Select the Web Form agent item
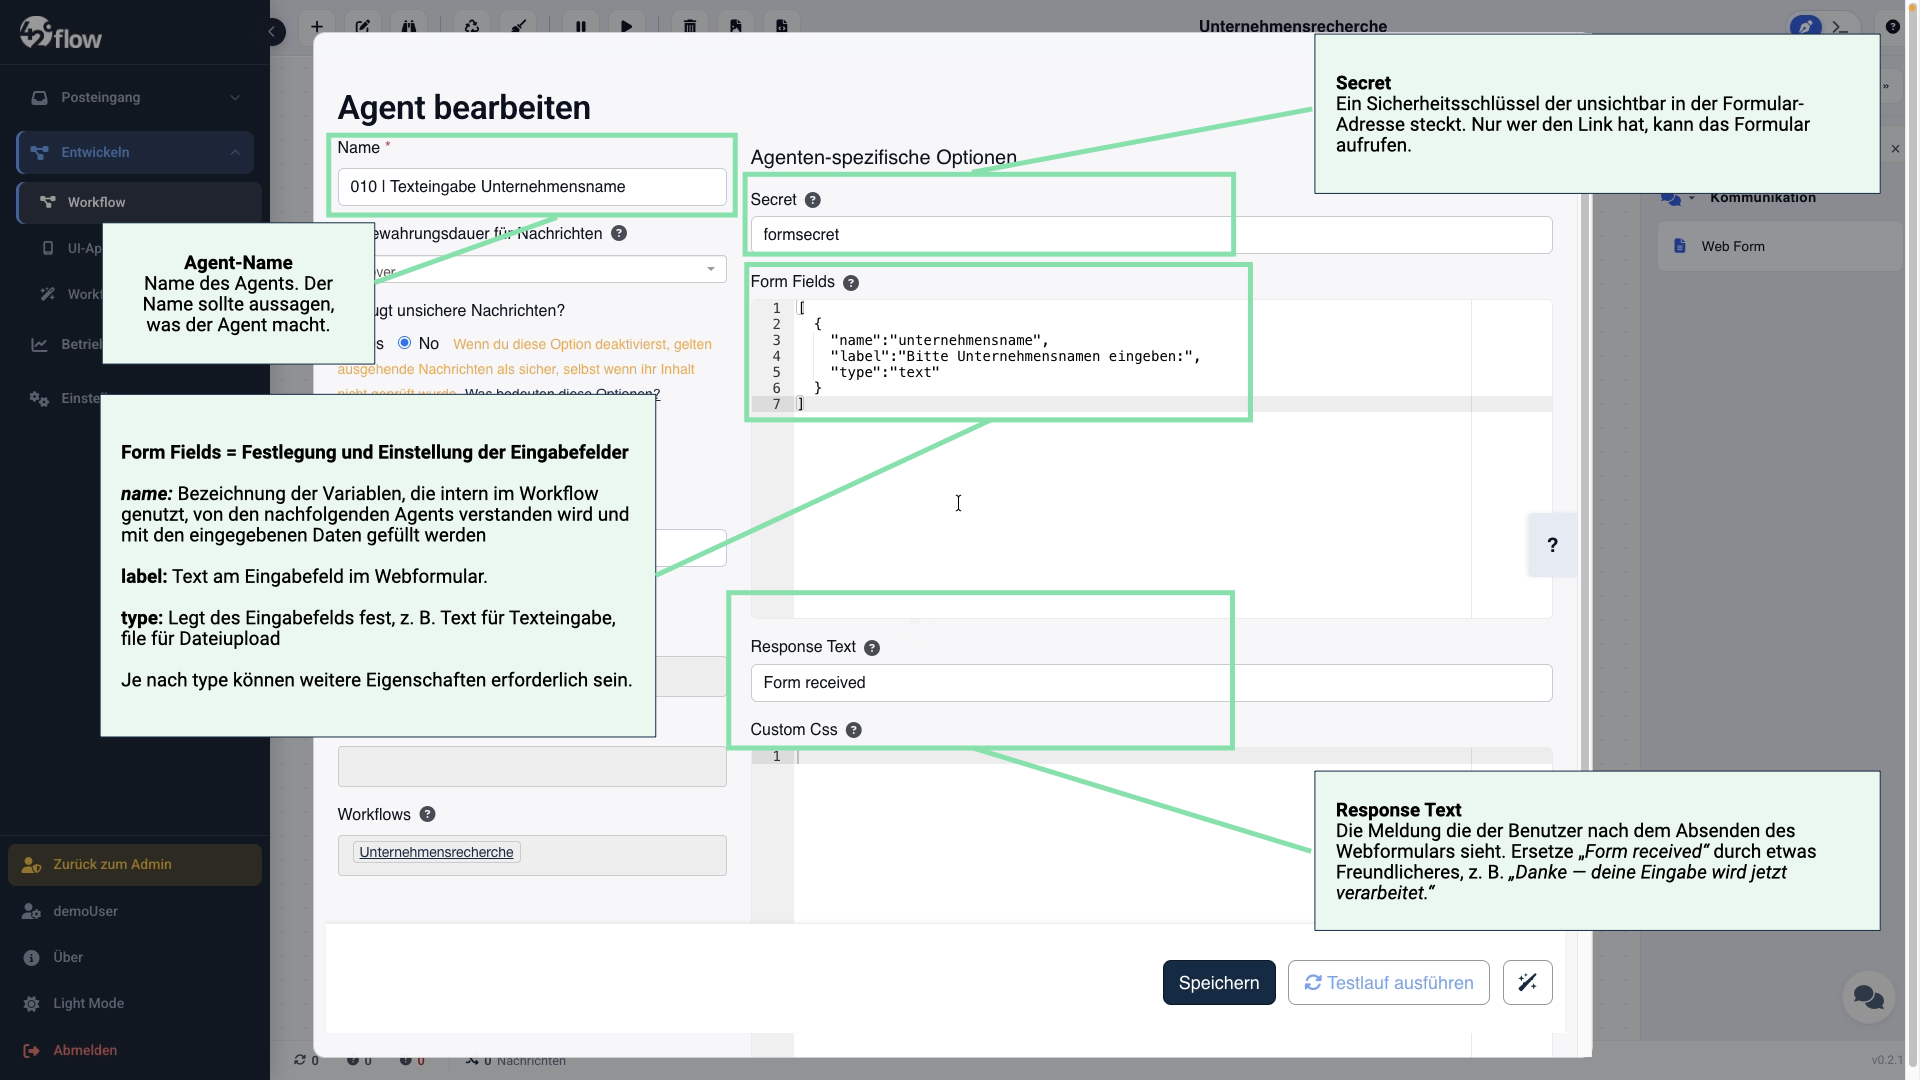The width and height of the screenshot is (1920, 1080). (x=1733, y=246)
